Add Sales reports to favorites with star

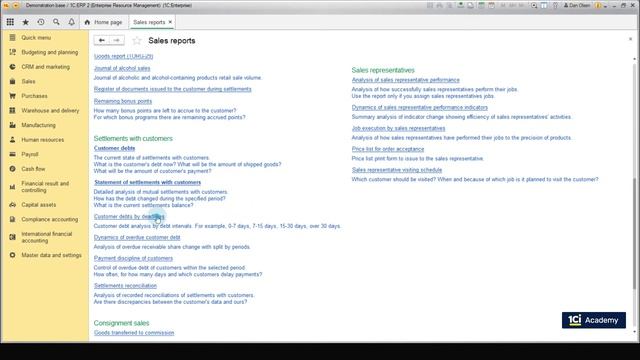(x=137, y=40)
